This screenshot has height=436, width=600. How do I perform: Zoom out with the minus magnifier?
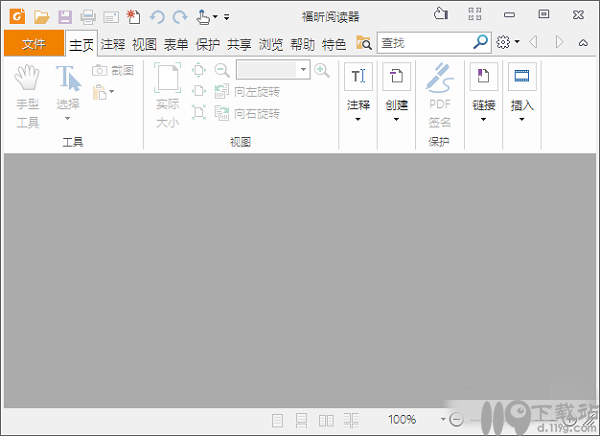click(x=222, y=70)
